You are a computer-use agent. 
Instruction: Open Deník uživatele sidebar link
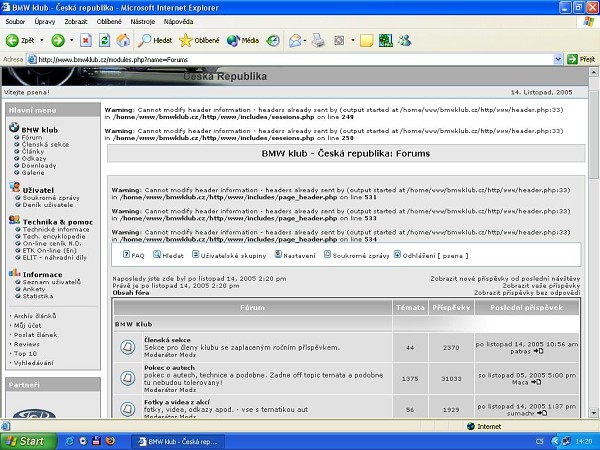click(47, 205)
